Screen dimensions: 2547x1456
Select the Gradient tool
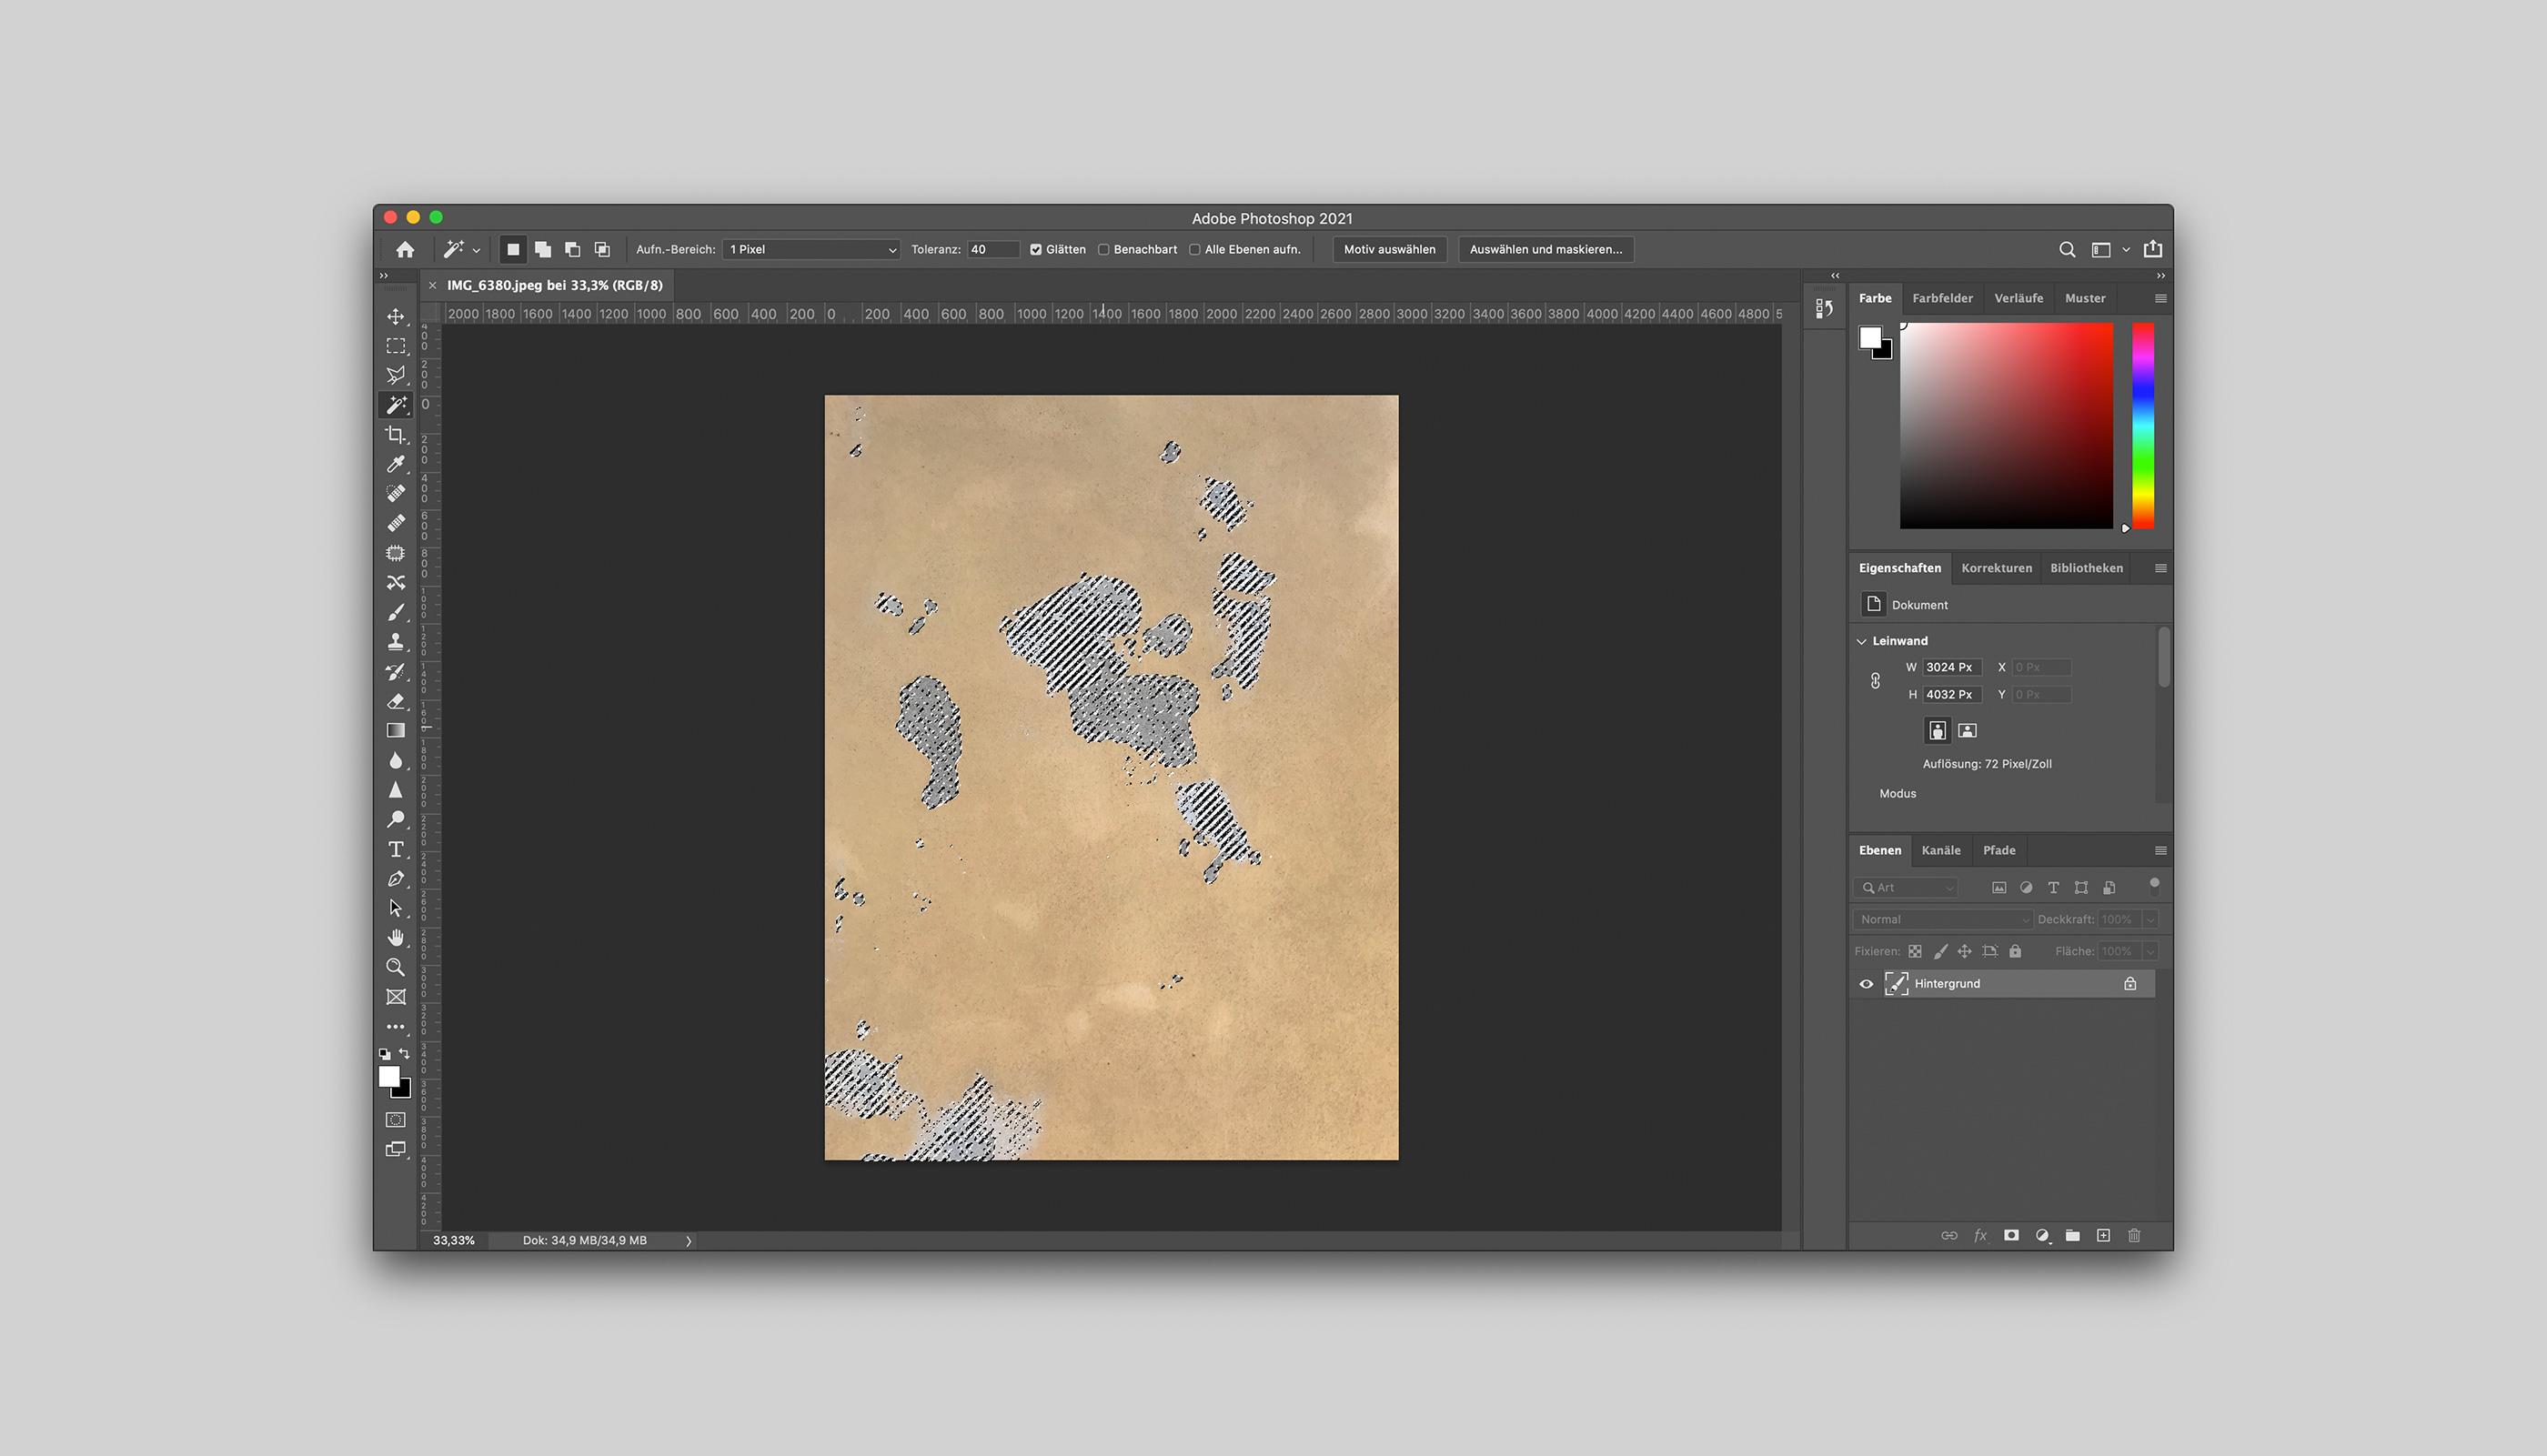click(x=396, y=730)
